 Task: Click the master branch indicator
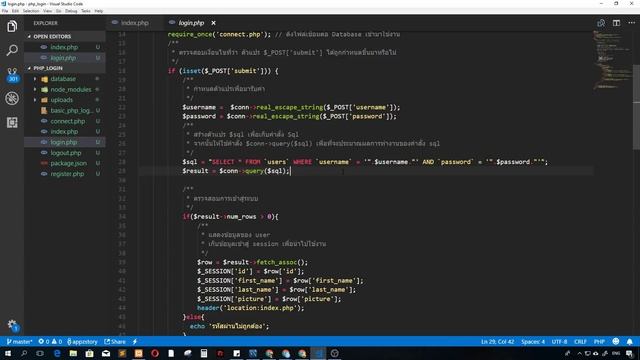click(x=19, y=342)
